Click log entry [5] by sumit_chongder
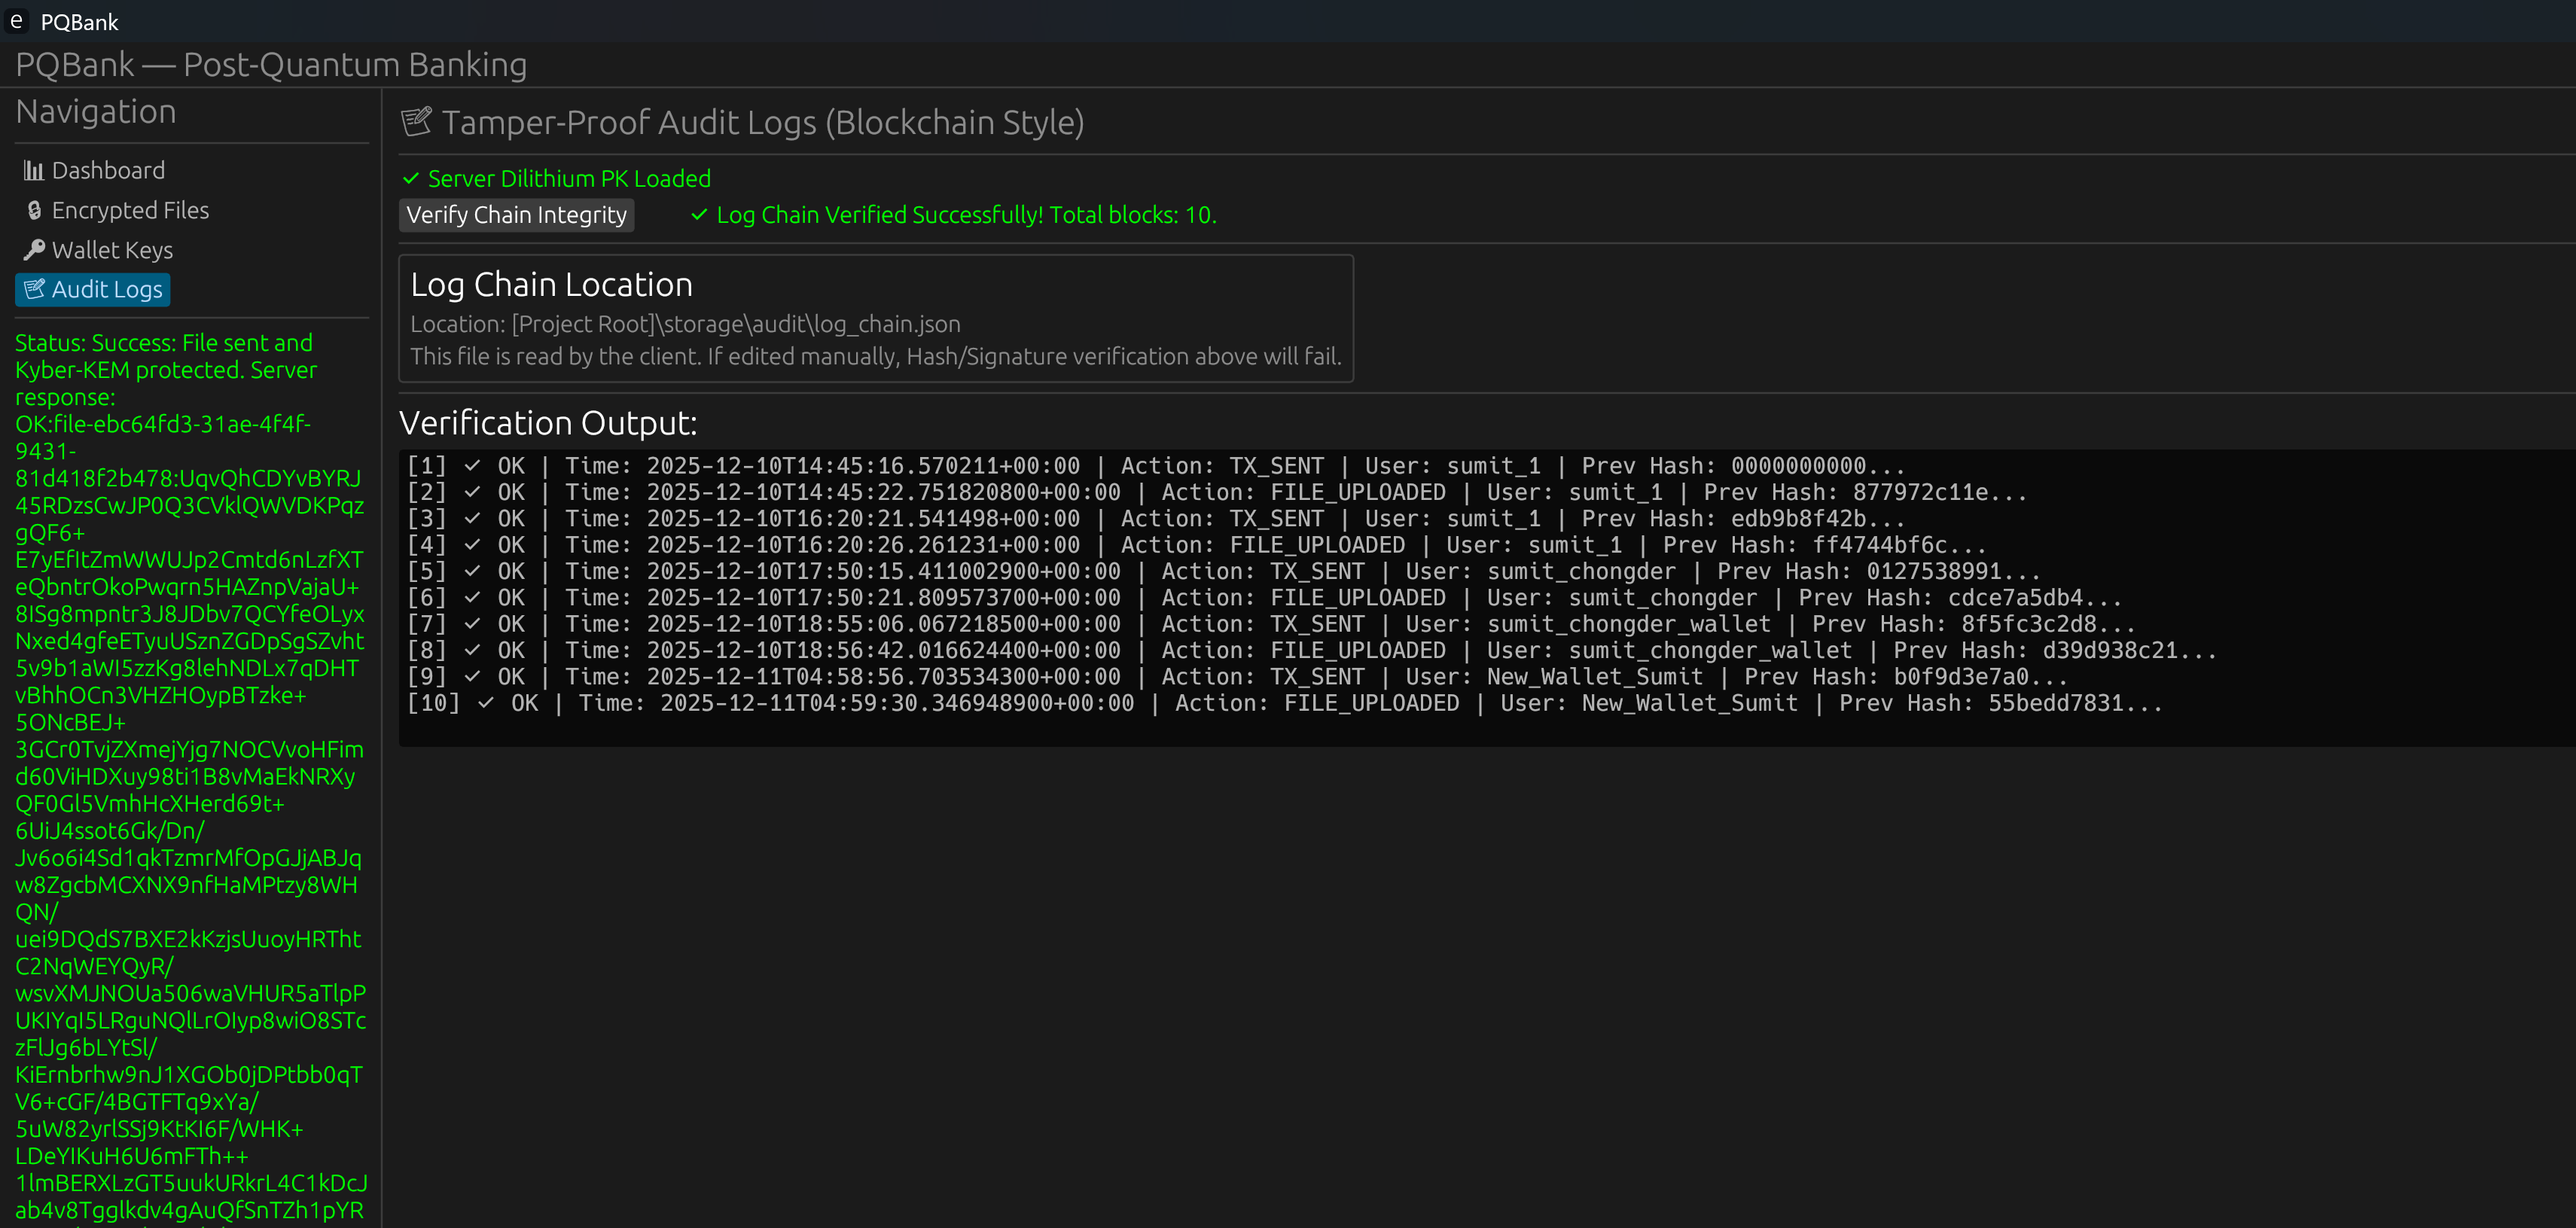This screenshot has height=1228, width=2576. 1222,572
